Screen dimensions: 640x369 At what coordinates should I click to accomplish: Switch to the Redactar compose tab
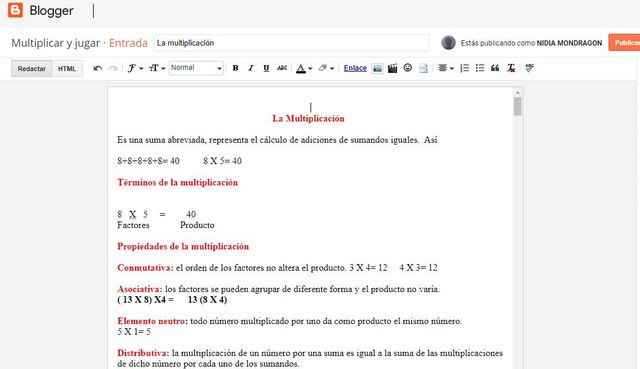[32, 69]
